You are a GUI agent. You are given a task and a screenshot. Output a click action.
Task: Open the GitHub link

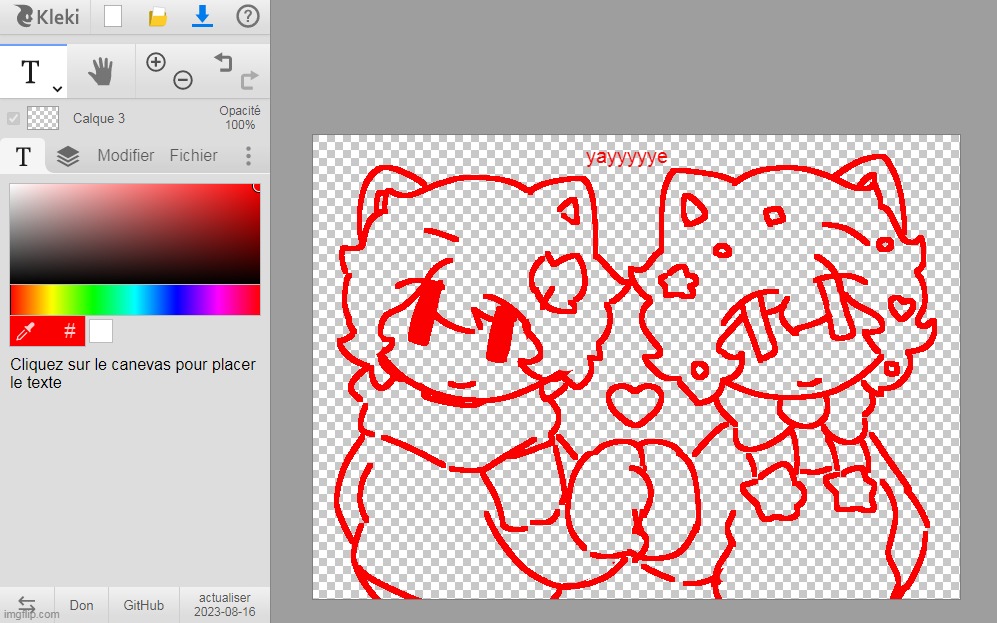pyautogui.click(x=142, y=605)
